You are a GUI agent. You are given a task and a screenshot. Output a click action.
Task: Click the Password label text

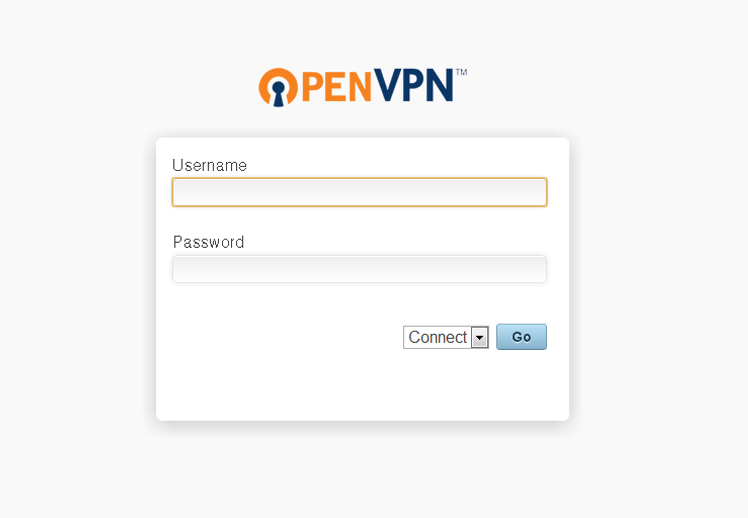click(208, 242)
